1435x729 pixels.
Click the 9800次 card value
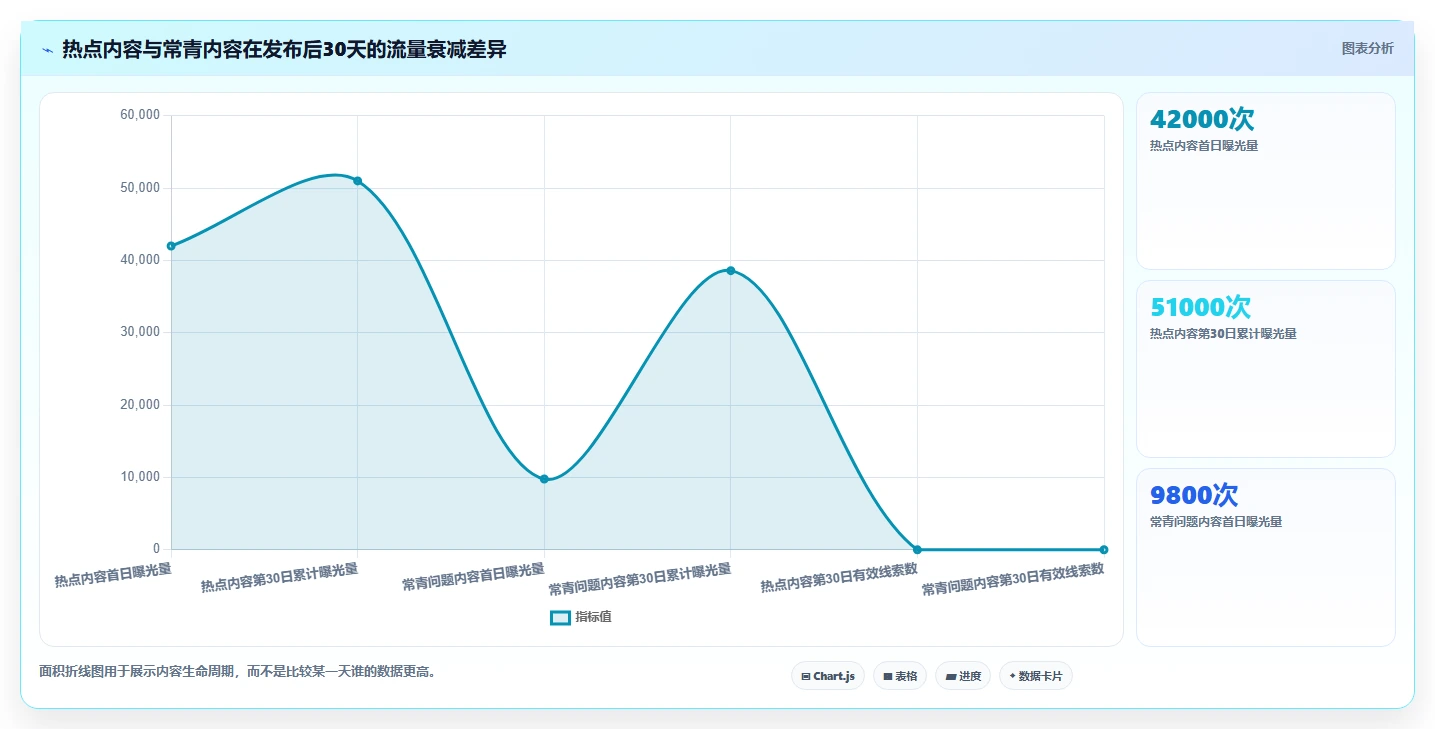1194,495
